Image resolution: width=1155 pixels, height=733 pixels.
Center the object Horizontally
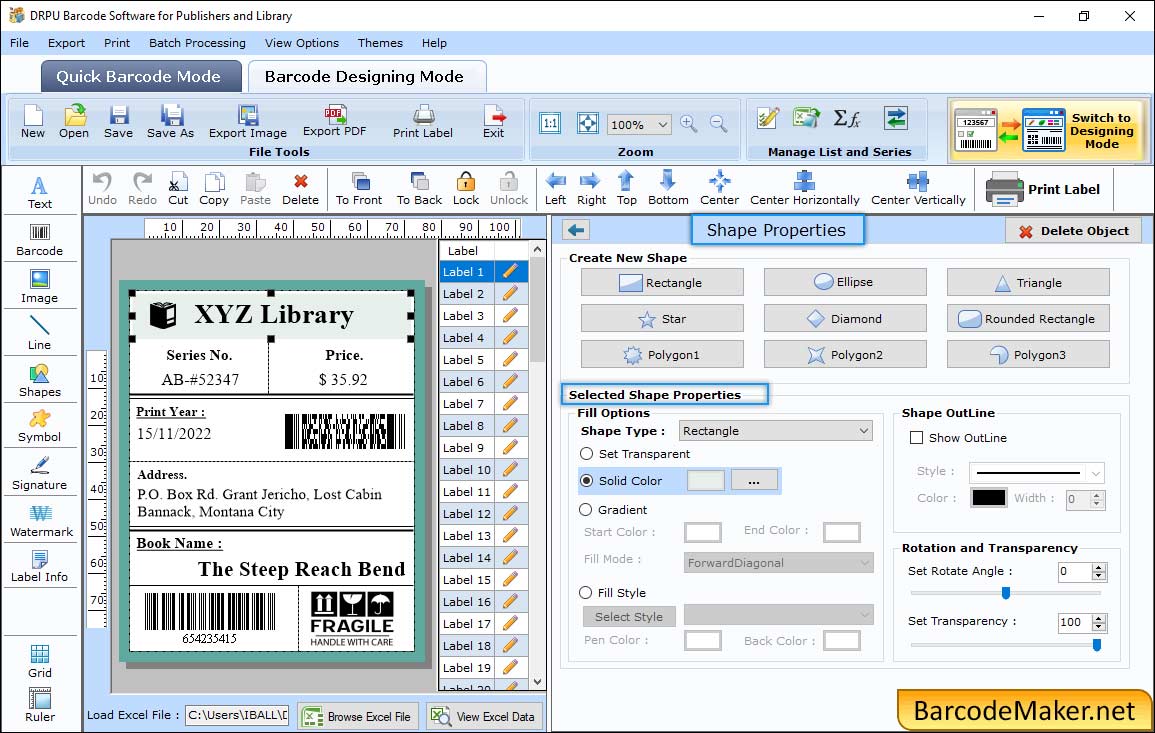point(804,189)
